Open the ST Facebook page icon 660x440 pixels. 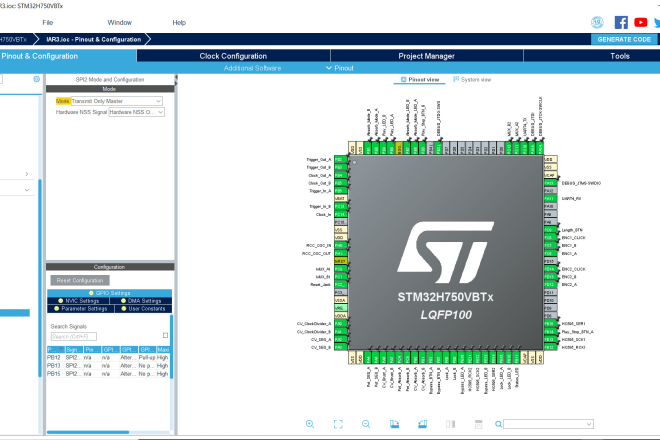[621, 22]
